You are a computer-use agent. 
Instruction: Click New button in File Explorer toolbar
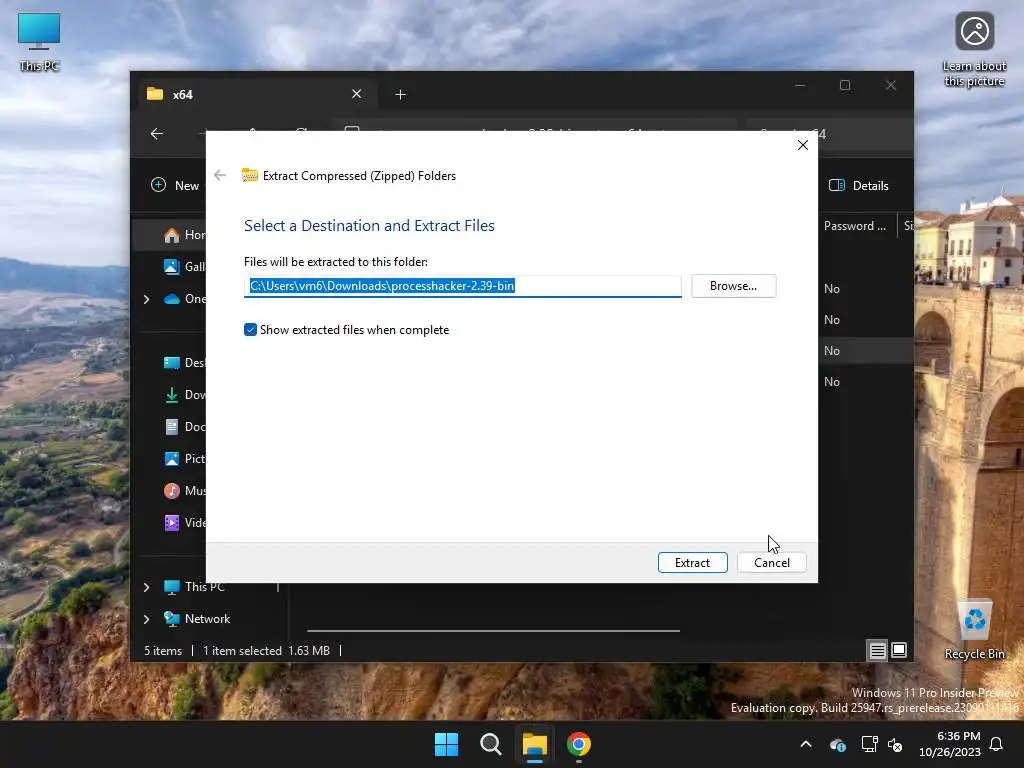point(175,185)
